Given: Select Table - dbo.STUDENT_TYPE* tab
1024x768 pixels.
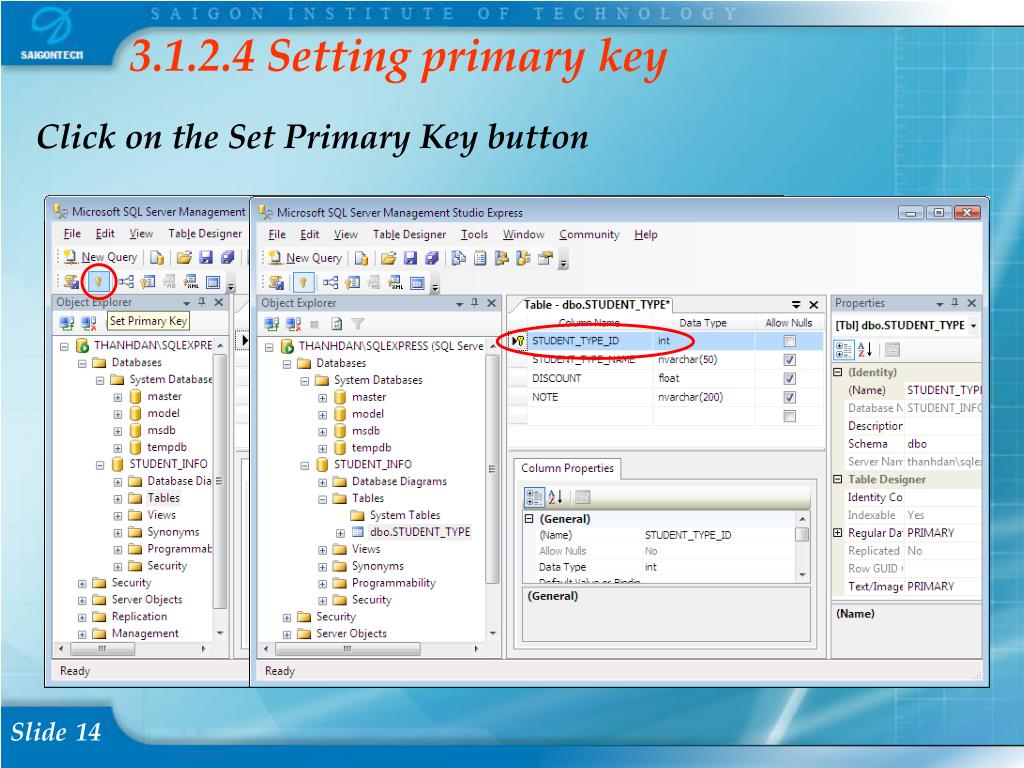Looking at the screenshot, I should click(x=597, y=305).
